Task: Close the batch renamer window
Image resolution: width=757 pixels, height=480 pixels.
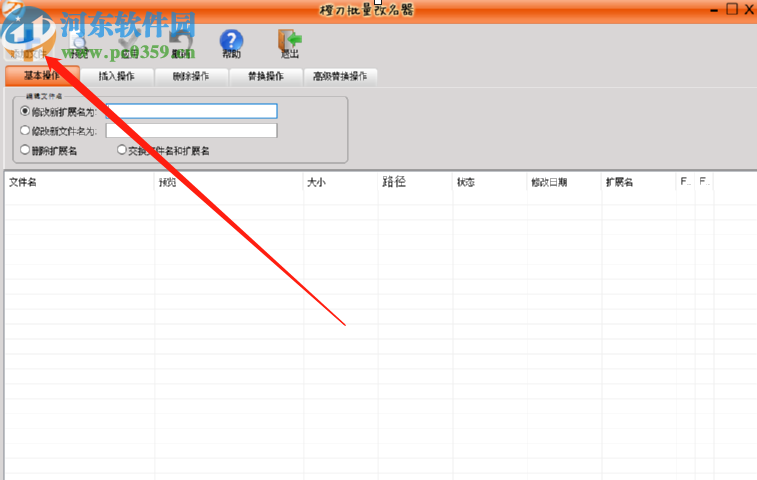Action: (x=749, y=9)
